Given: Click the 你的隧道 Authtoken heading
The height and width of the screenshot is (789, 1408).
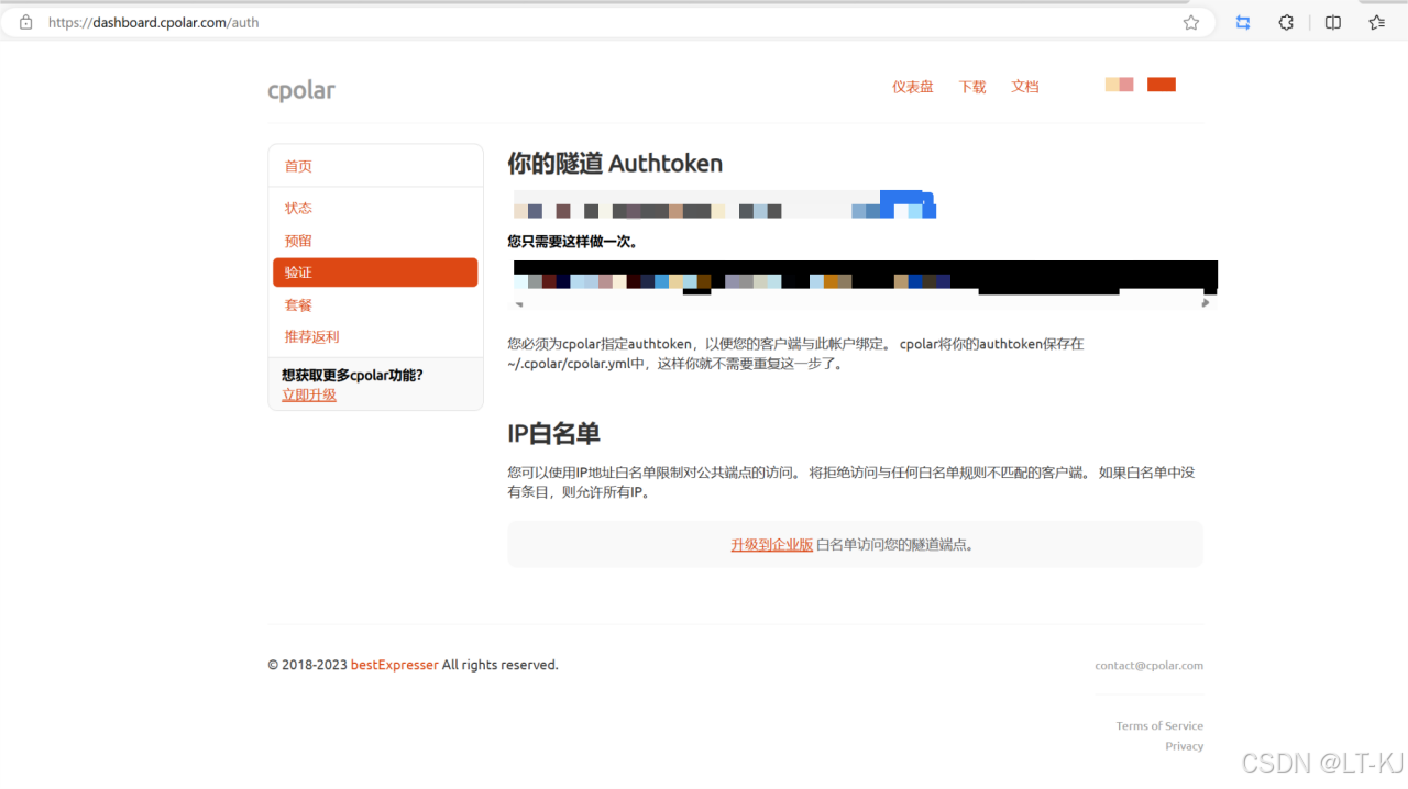Looking at the screenshot, I should tap(615, 163).
